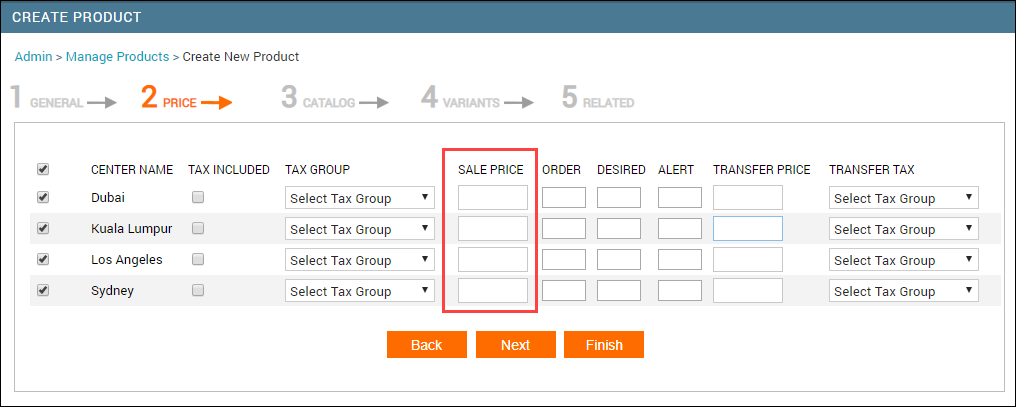Open Sydney Tax Group dropdown
The image size is (1016, 407).
(x=360, y=292)
